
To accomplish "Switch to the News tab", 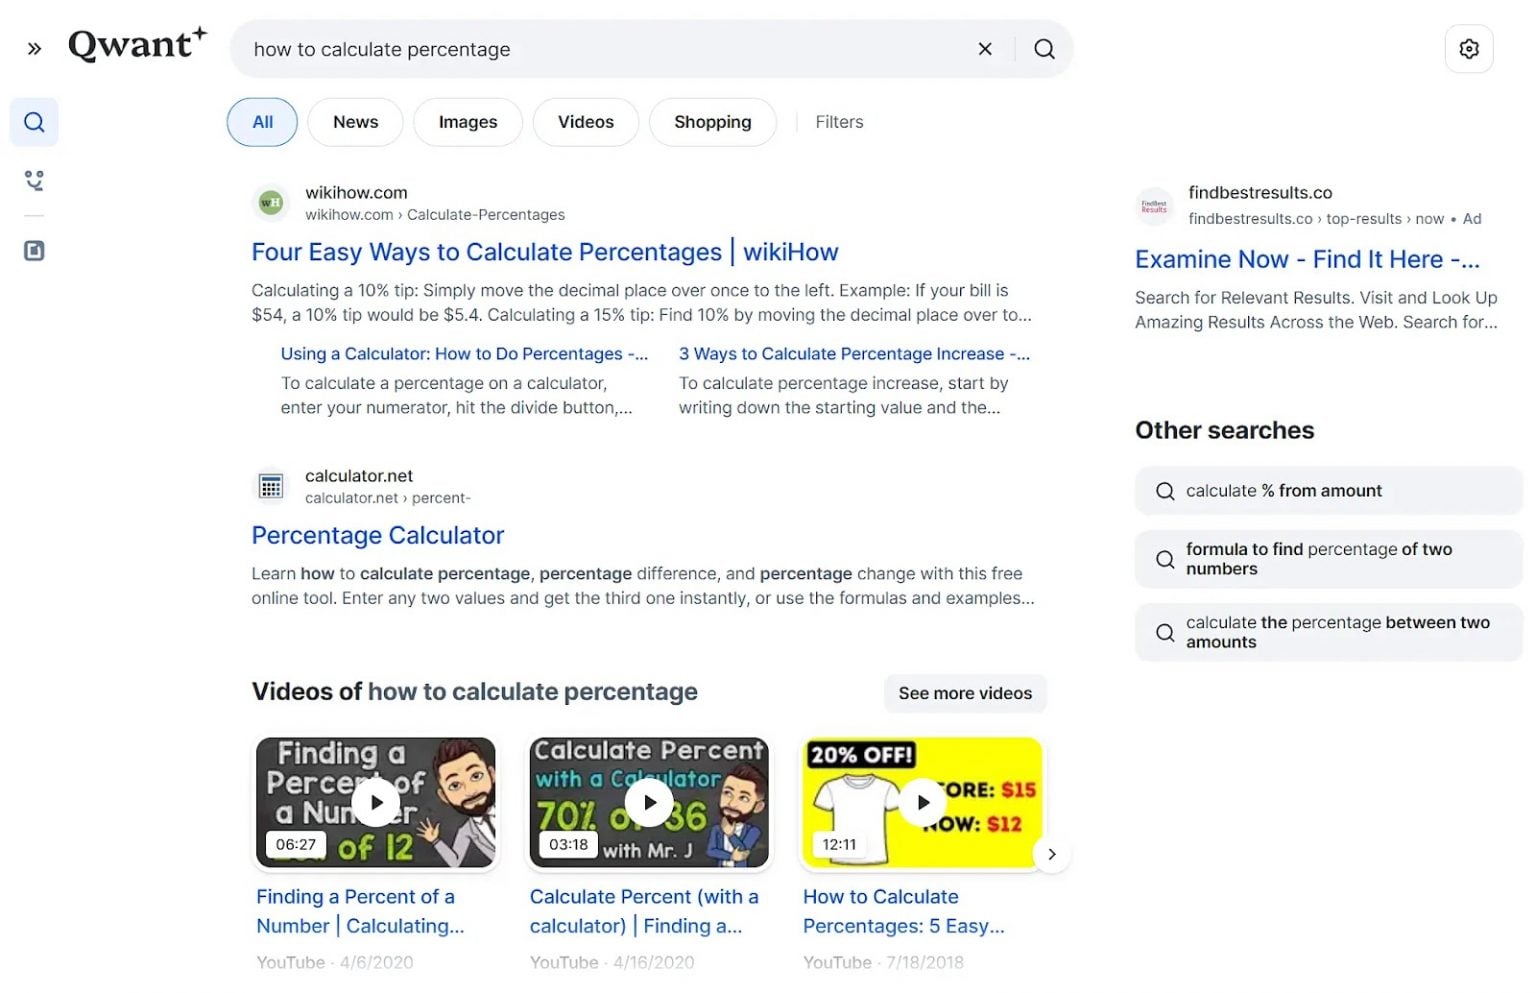I will pos(355,121).
